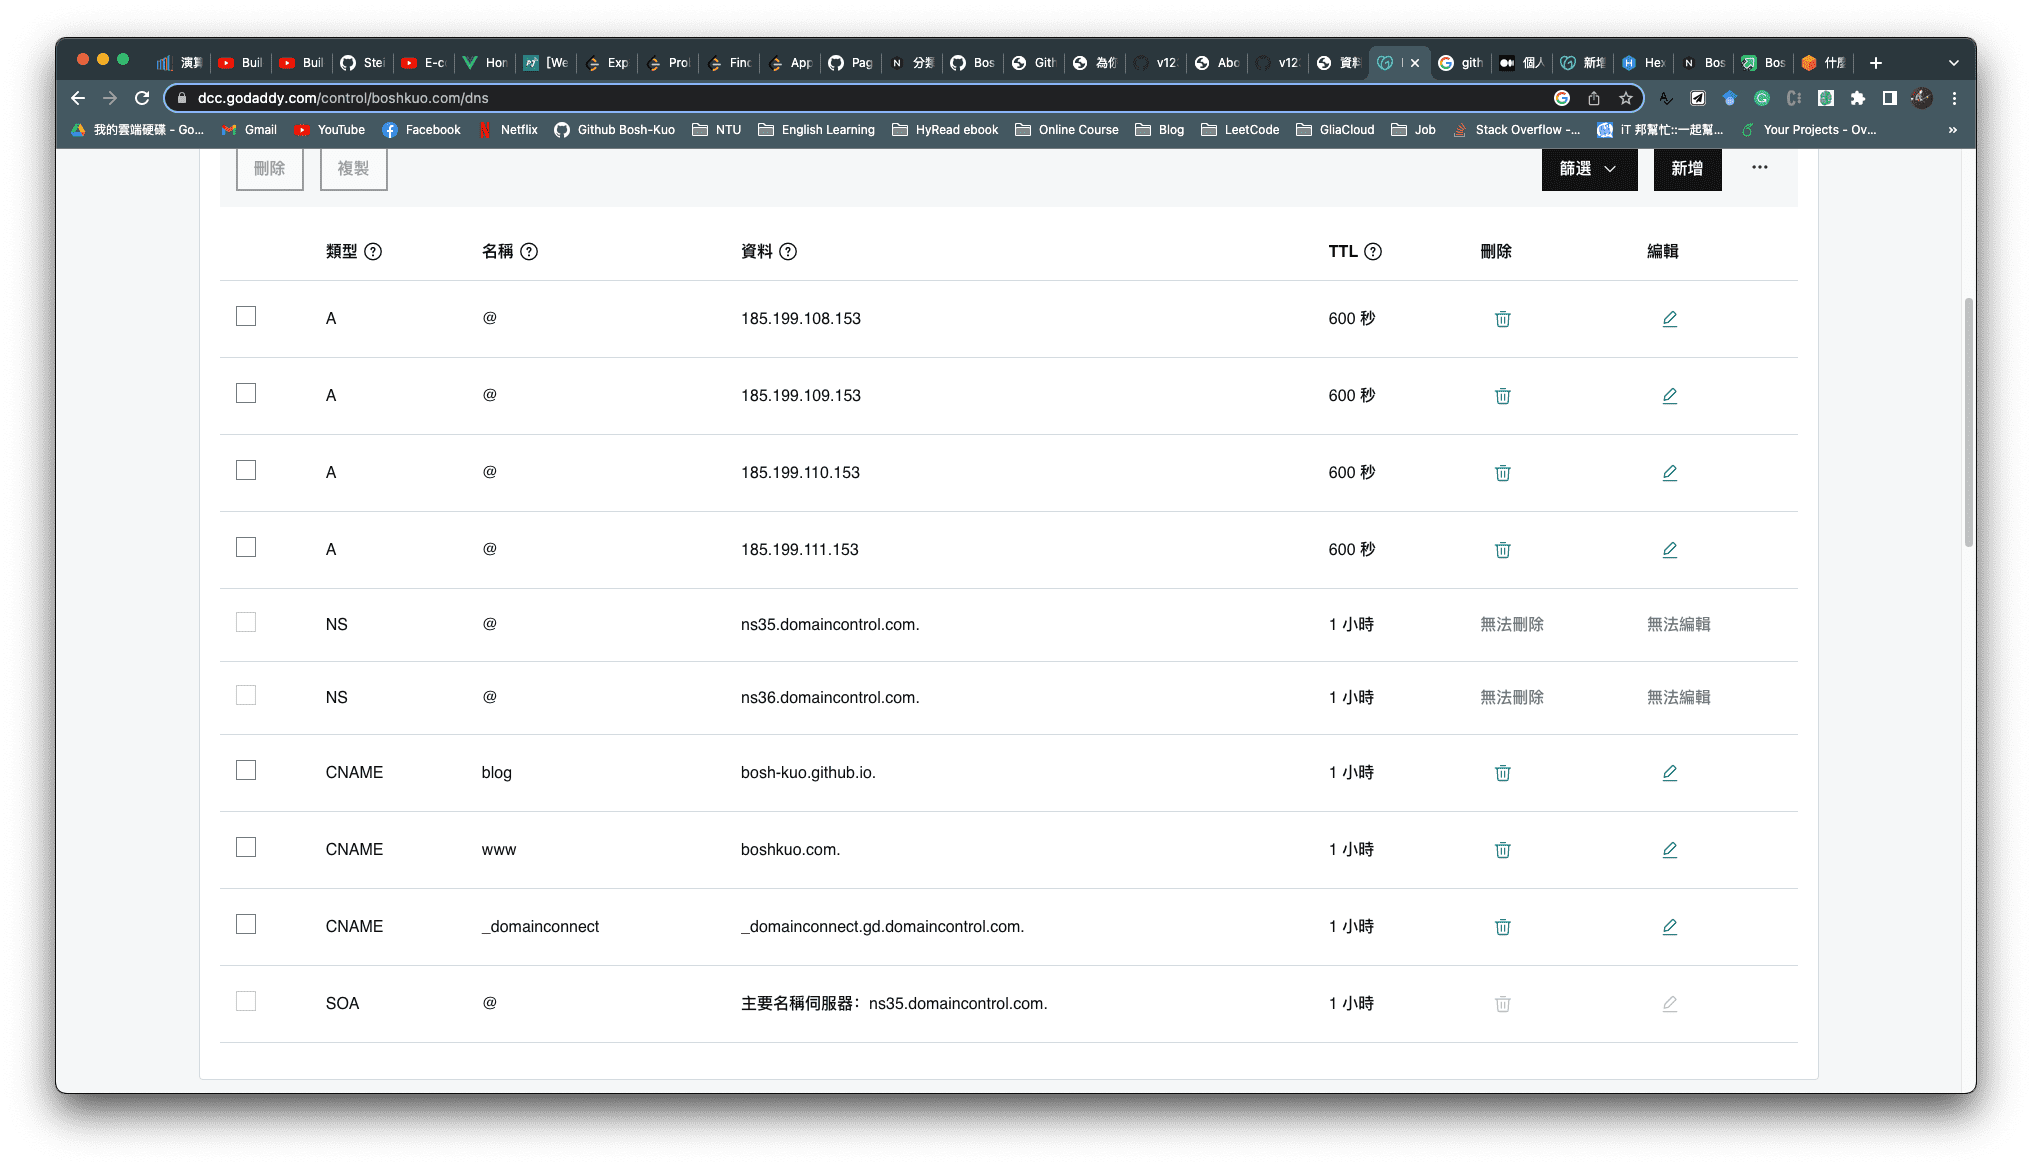Open the Job bookmarks folder

coord(1413,130)
